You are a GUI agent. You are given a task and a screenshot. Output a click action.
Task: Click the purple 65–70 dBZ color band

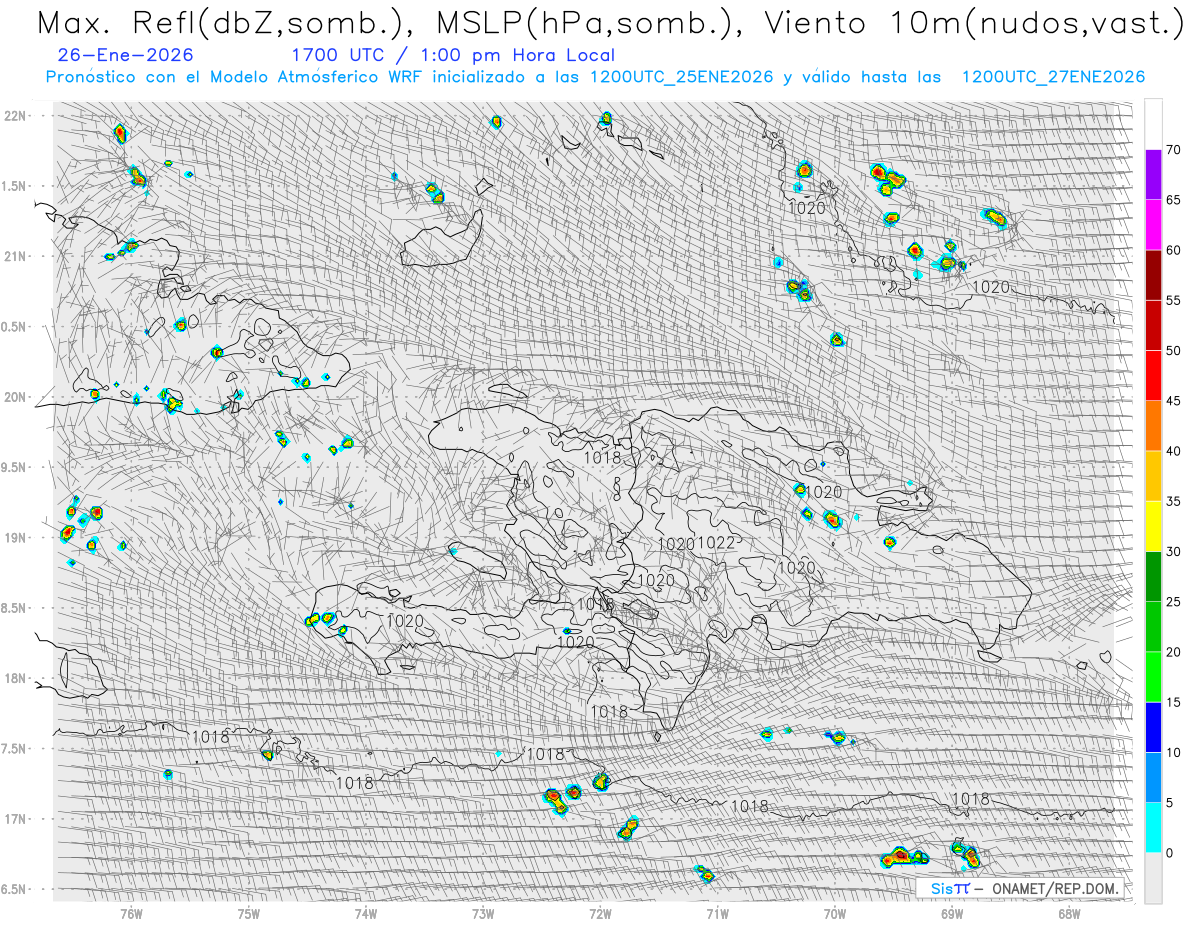1153,175
